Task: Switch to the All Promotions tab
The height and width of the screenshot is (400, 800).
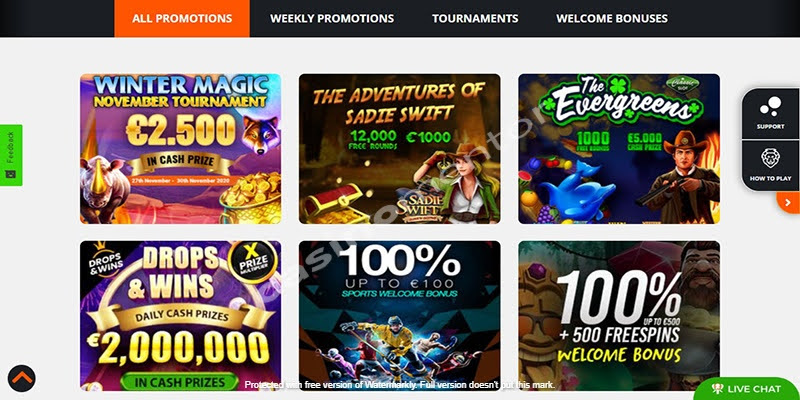Action: pyautogui.click(x=182, y=19)
